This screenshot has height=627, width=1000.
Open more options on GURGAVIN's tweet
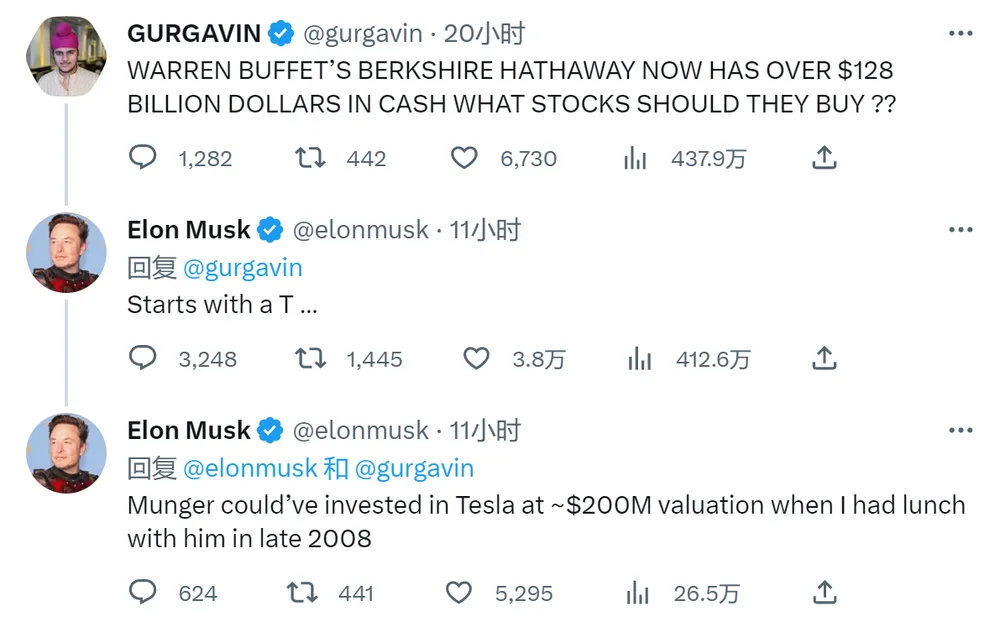(x=960, y=33)
